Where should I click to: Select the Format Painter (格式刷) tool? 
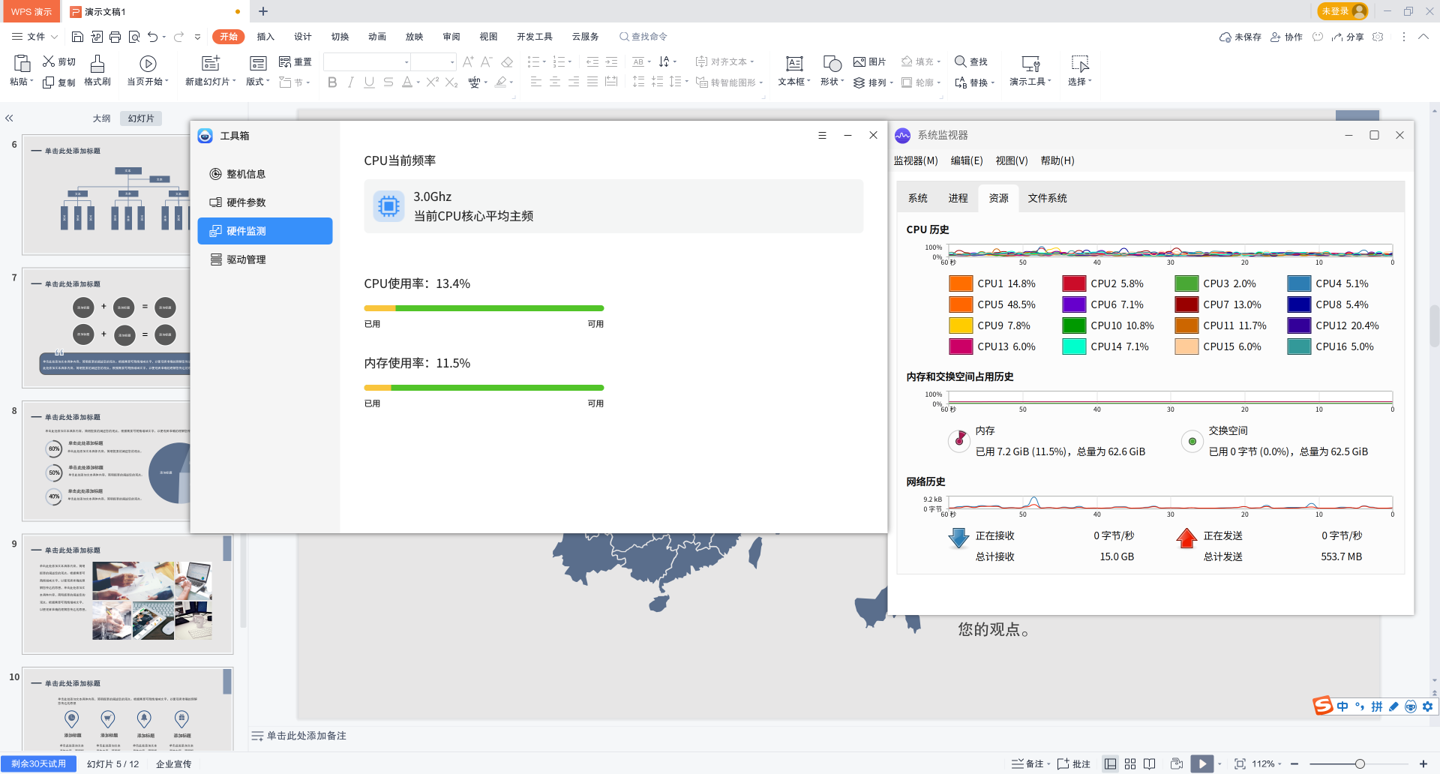97,70
